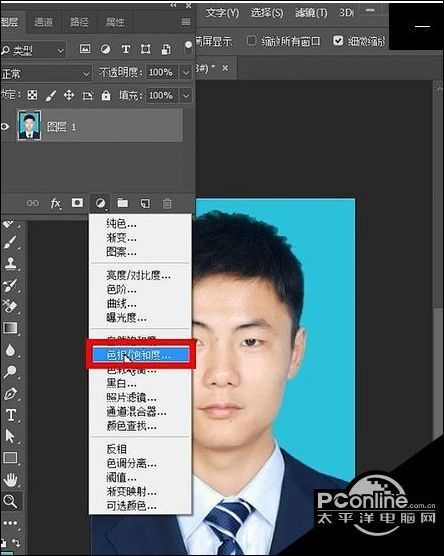Click the link layers icon
This screenshot has height=556, width=444.
point(33,203)
